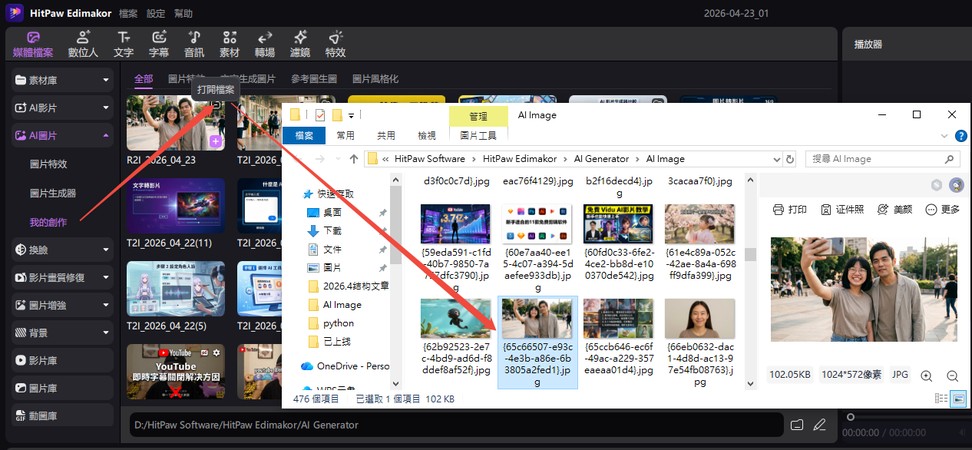Open the 圖片工具 ribbon tab

click(478, 135)
